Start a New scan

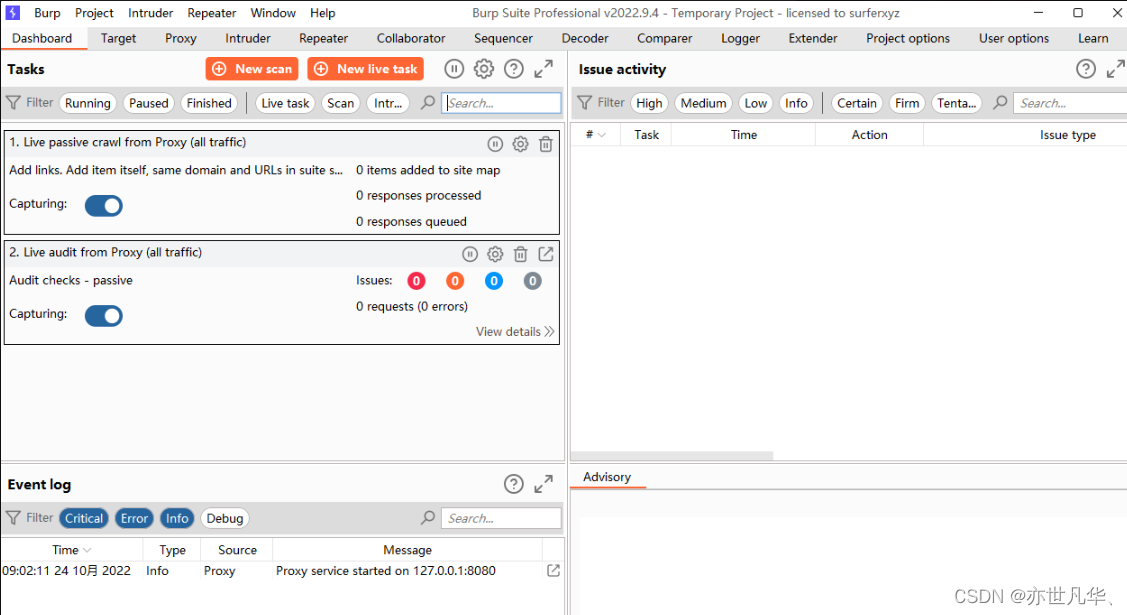click(252, 69)
